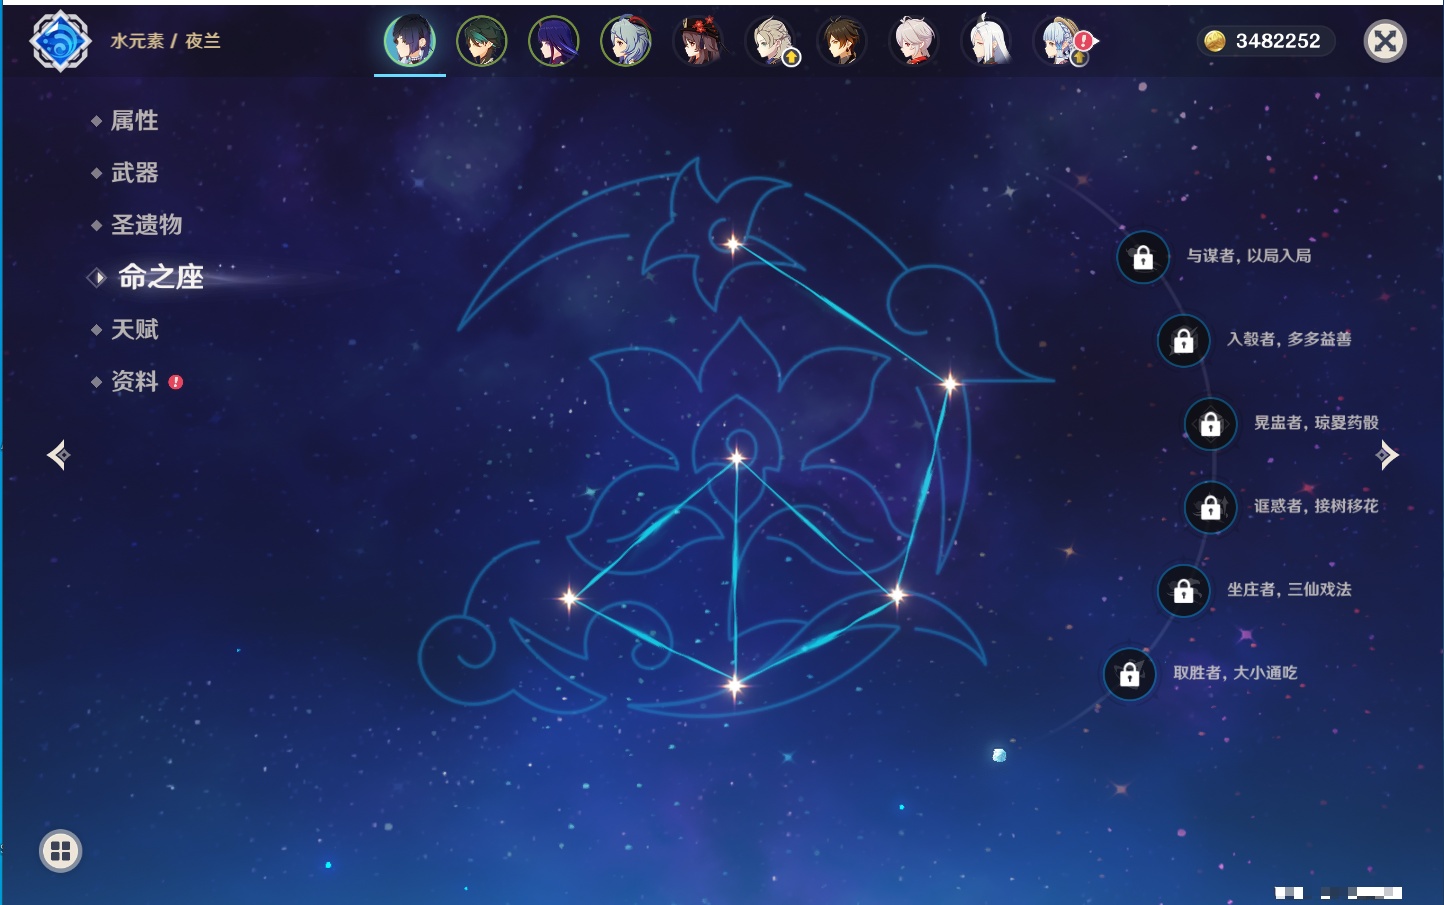Click the lock icon beside 诓惑者, 接树移花
This screenshot has height=905, width=1444.
click(x=1210, y=507)
